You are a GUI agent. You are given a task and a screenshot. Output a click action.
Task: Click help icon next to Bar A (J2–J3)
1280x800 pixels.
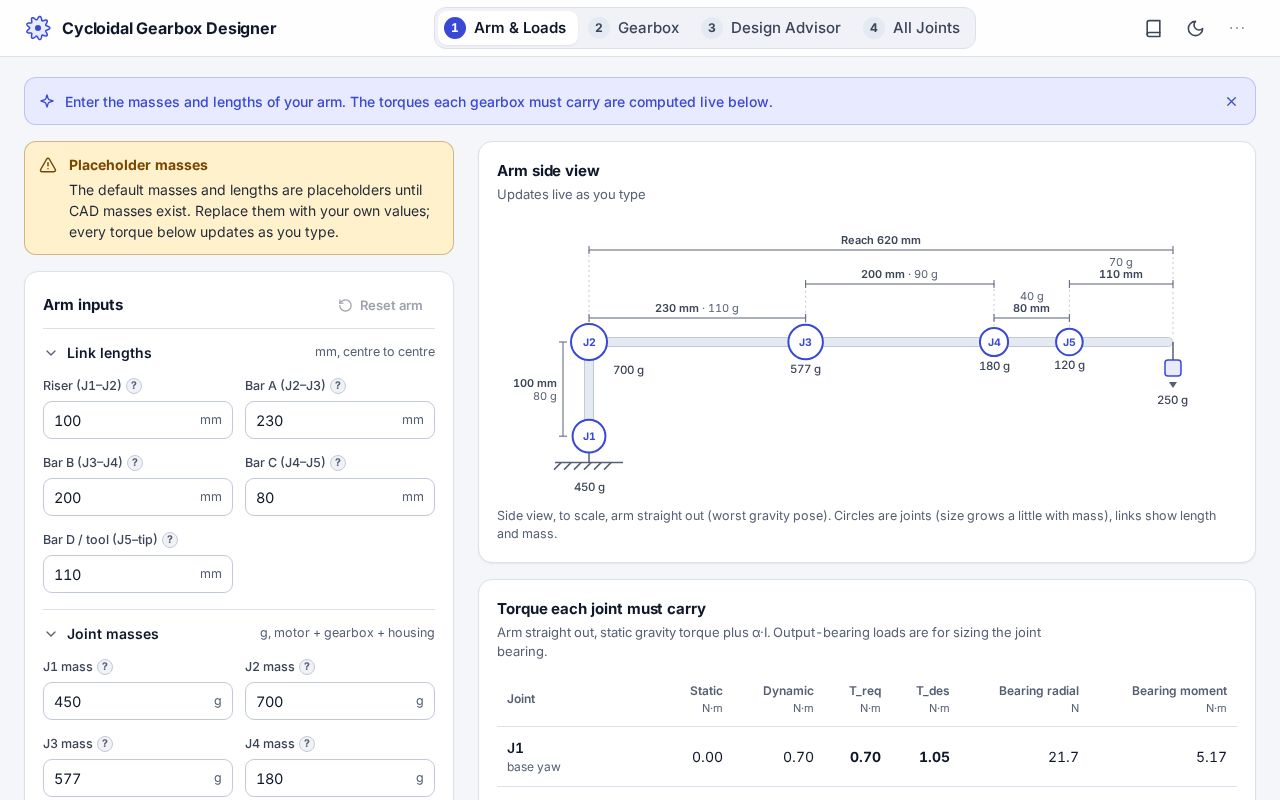tap(338, 386)
